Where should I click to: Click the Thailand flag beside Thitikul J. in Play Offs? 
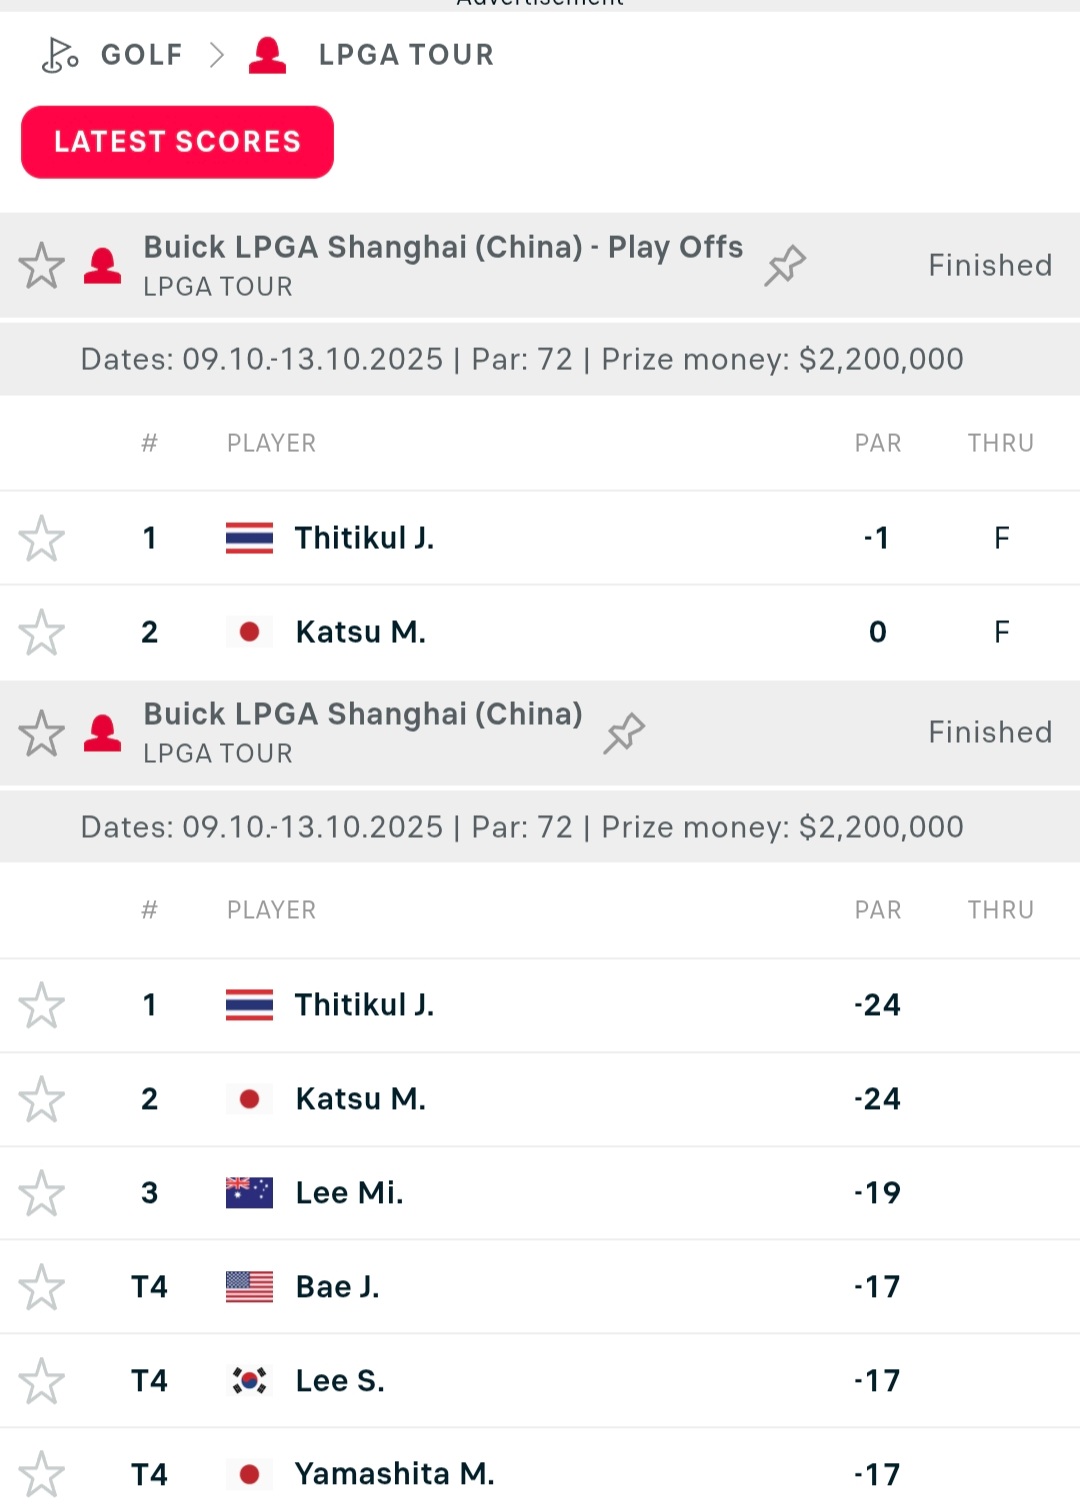[249, 538]
